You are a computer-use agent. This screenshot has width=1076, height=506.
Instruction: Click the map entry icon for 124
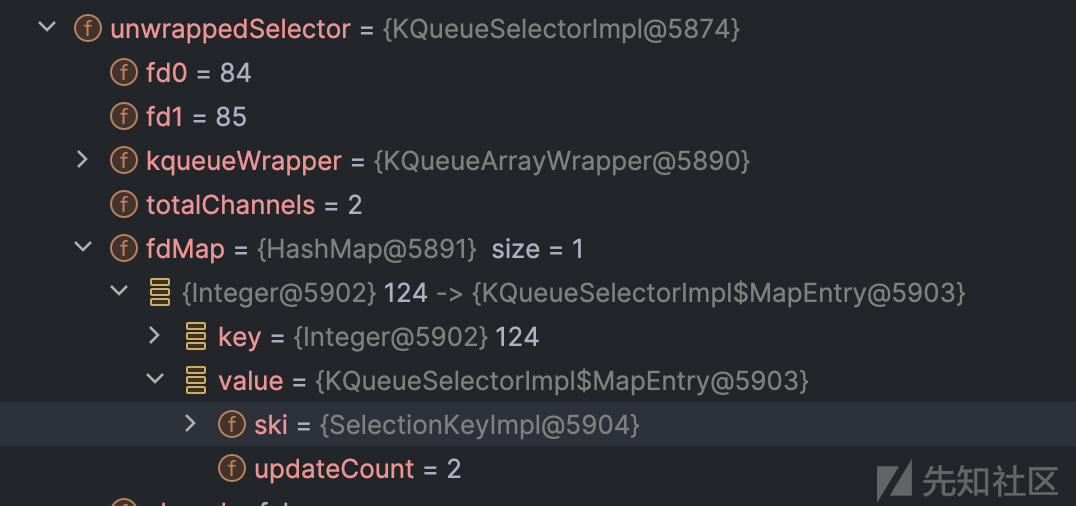click(x=160, y=292)
